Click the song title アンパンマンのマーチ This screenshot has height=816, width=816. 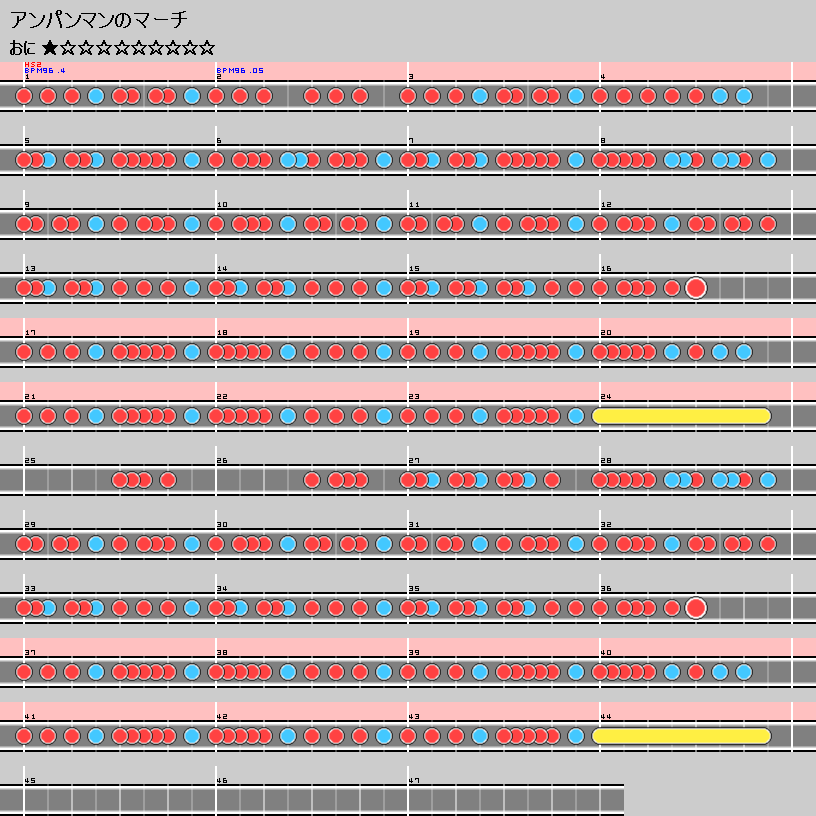pyautogui.click(x=98, y=19)
